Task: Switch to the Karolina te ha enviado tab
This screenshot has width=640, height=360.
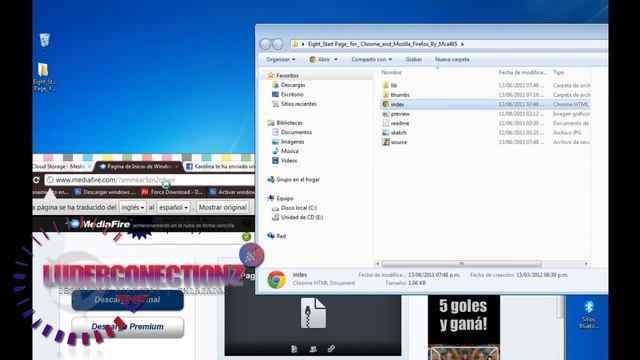Action: [x=220, y=167]
